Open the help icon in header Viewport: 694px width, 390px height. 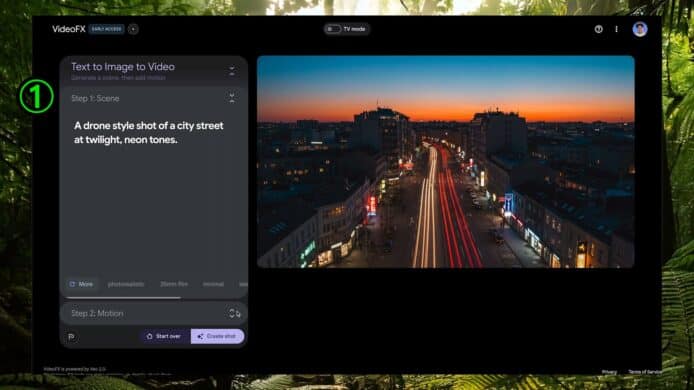click(598, 29)
